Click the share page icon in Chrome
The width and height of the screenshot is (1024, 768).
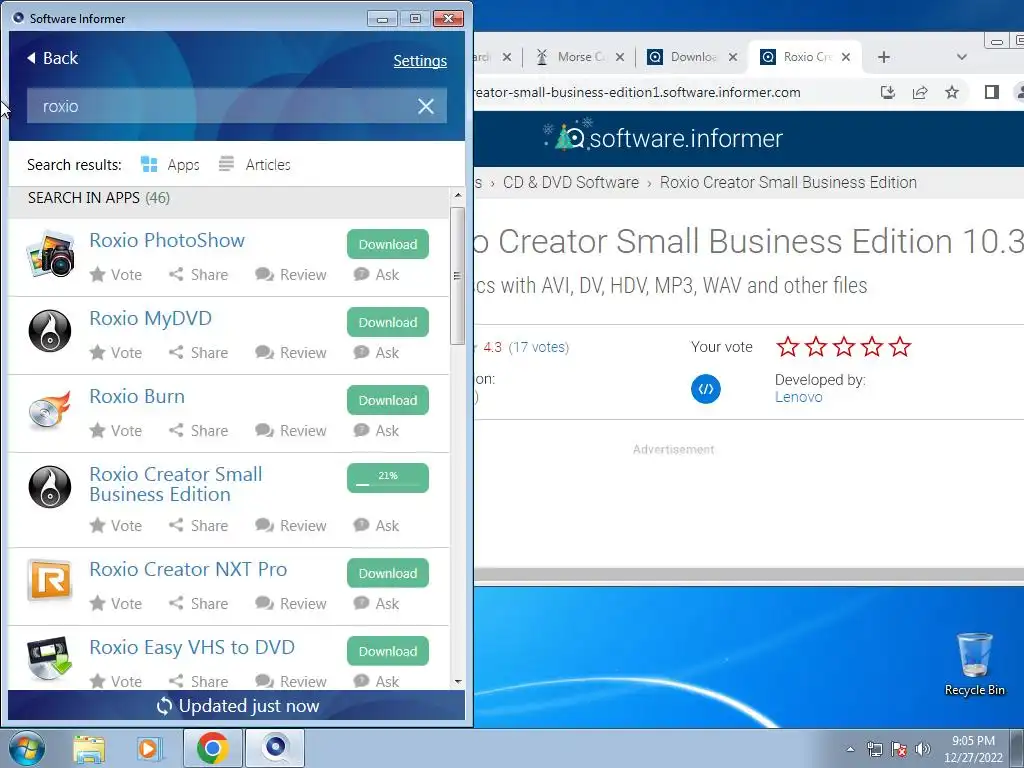920,92
